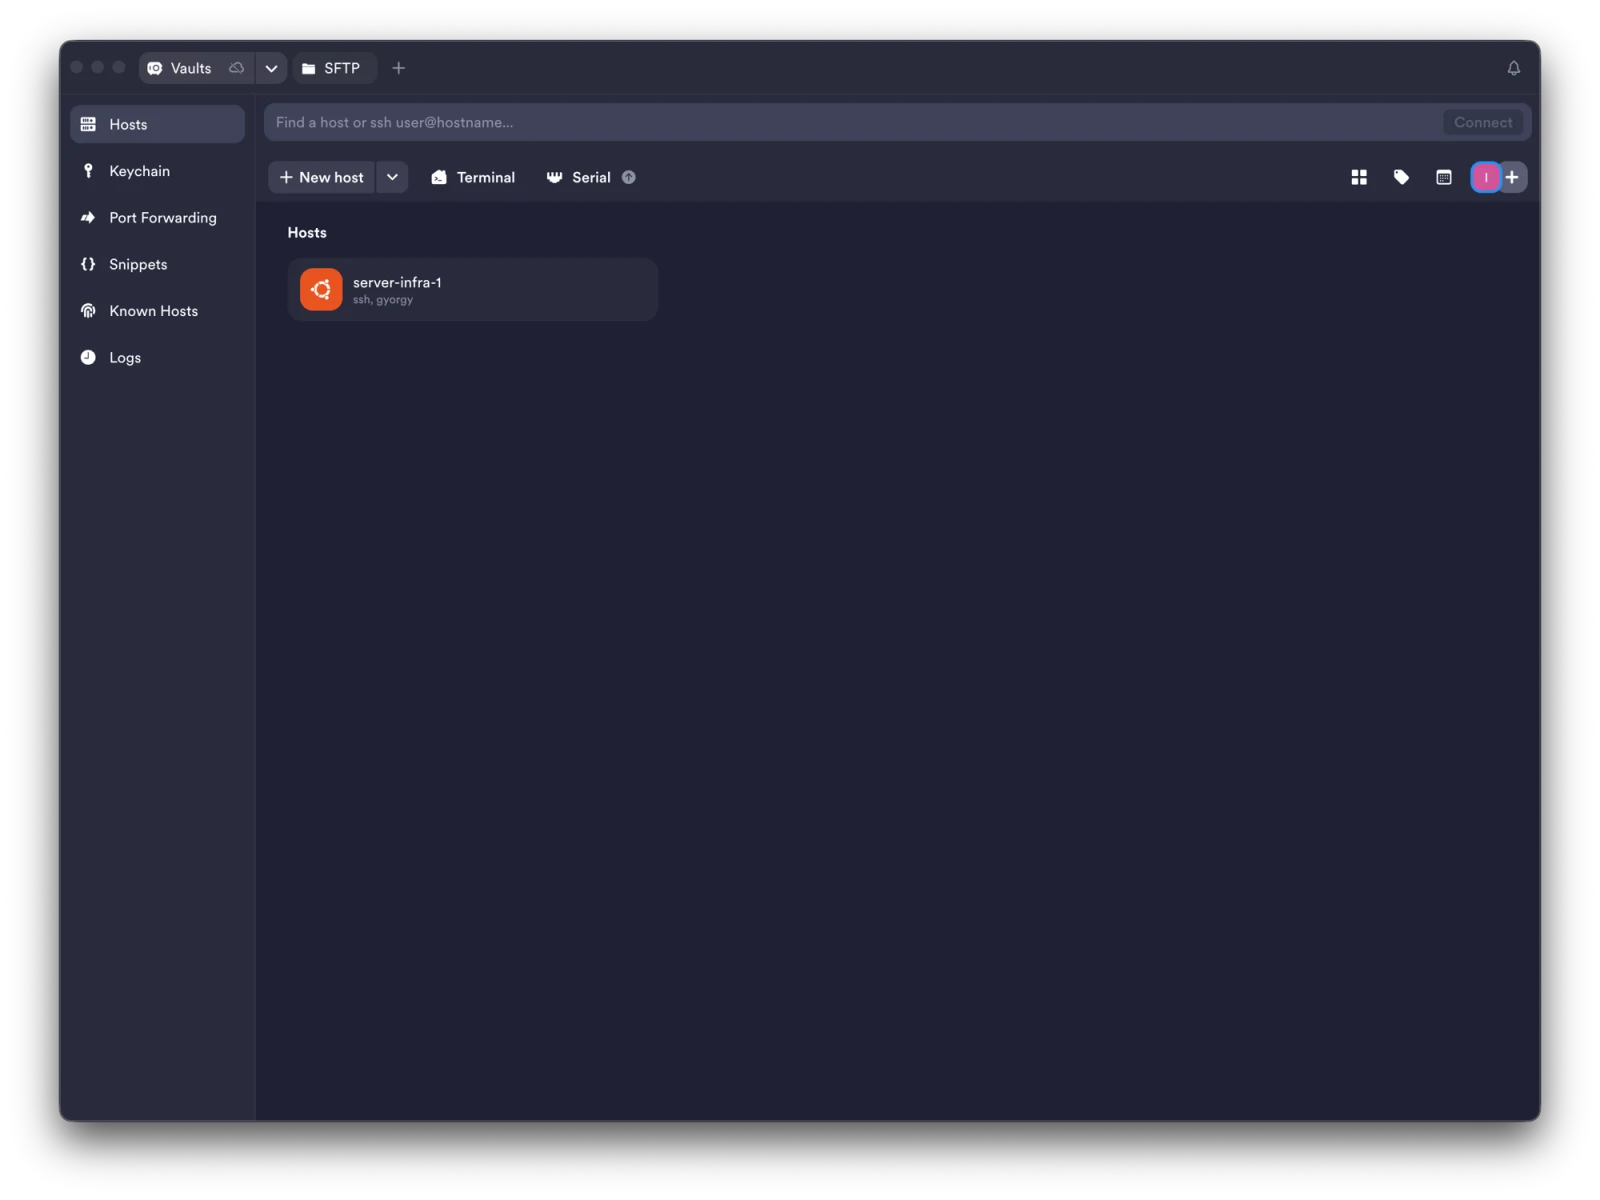Image resolution: width=1600 pixels, height=1200 pixels.
Task: Open the calendar sort icon
Action: [1444, 177]
